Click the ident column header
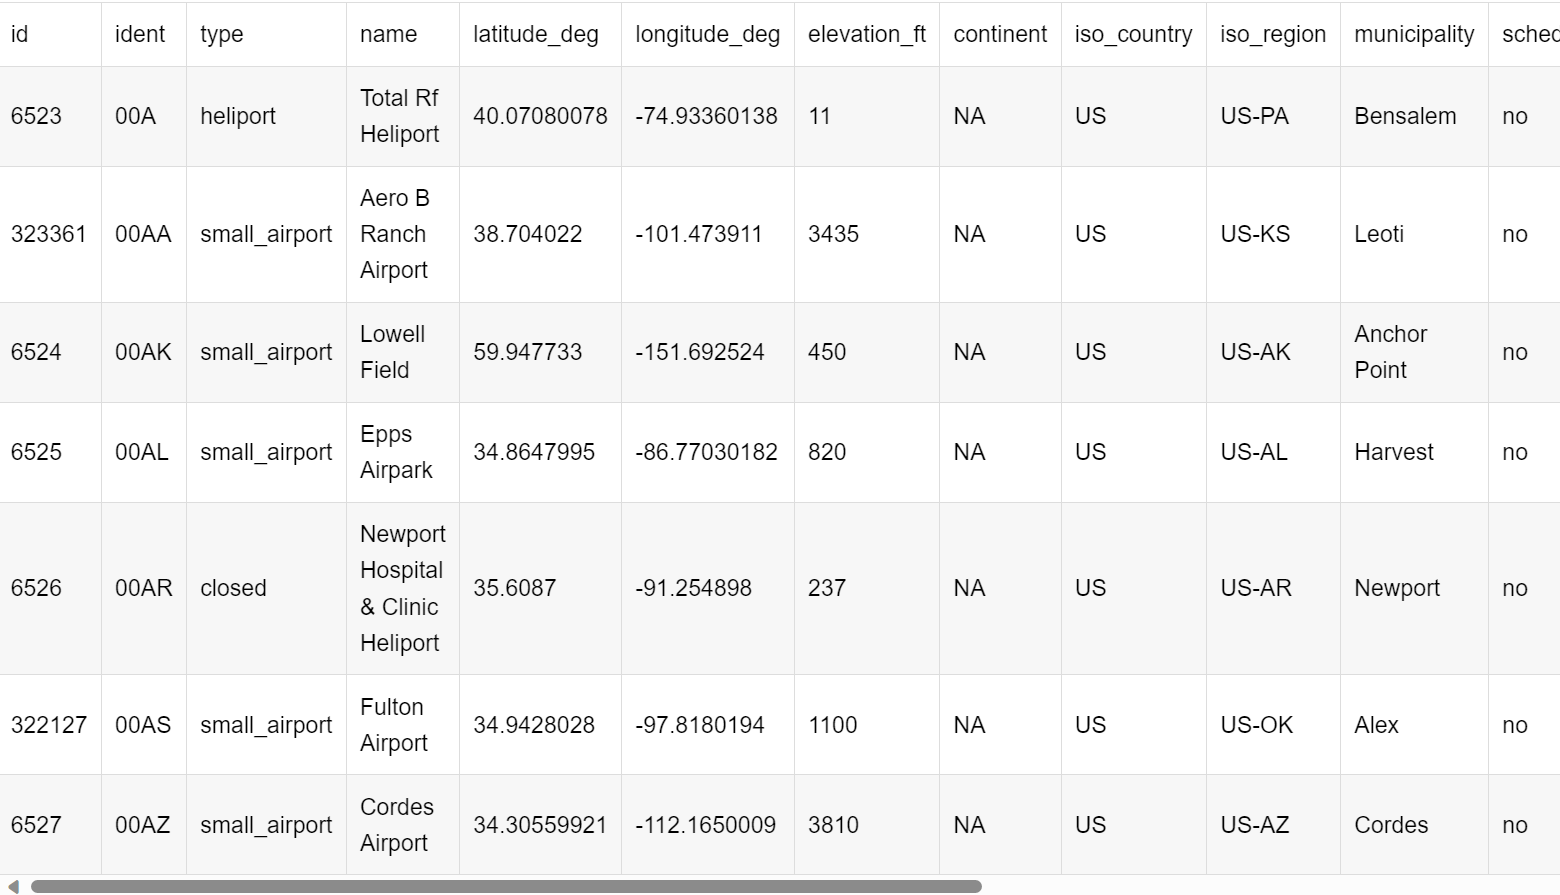The height and width of the screenshot is (895, 1560). (140, 34)
